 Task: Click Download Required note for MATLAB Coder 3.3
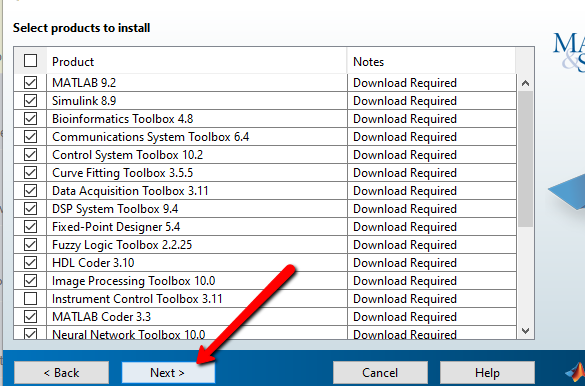[x=405, y=317]
